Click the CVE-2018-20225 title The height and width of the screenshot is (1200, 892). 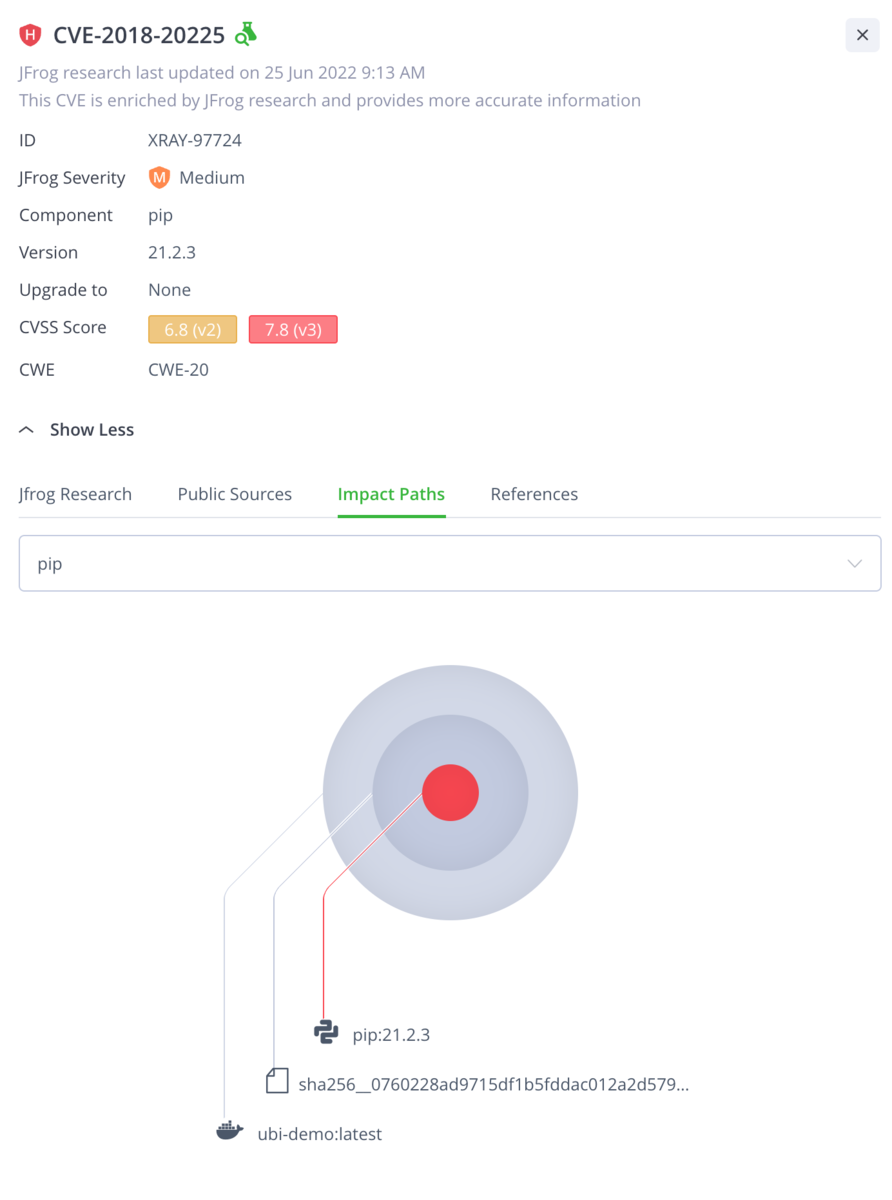[x=139, y=36]
